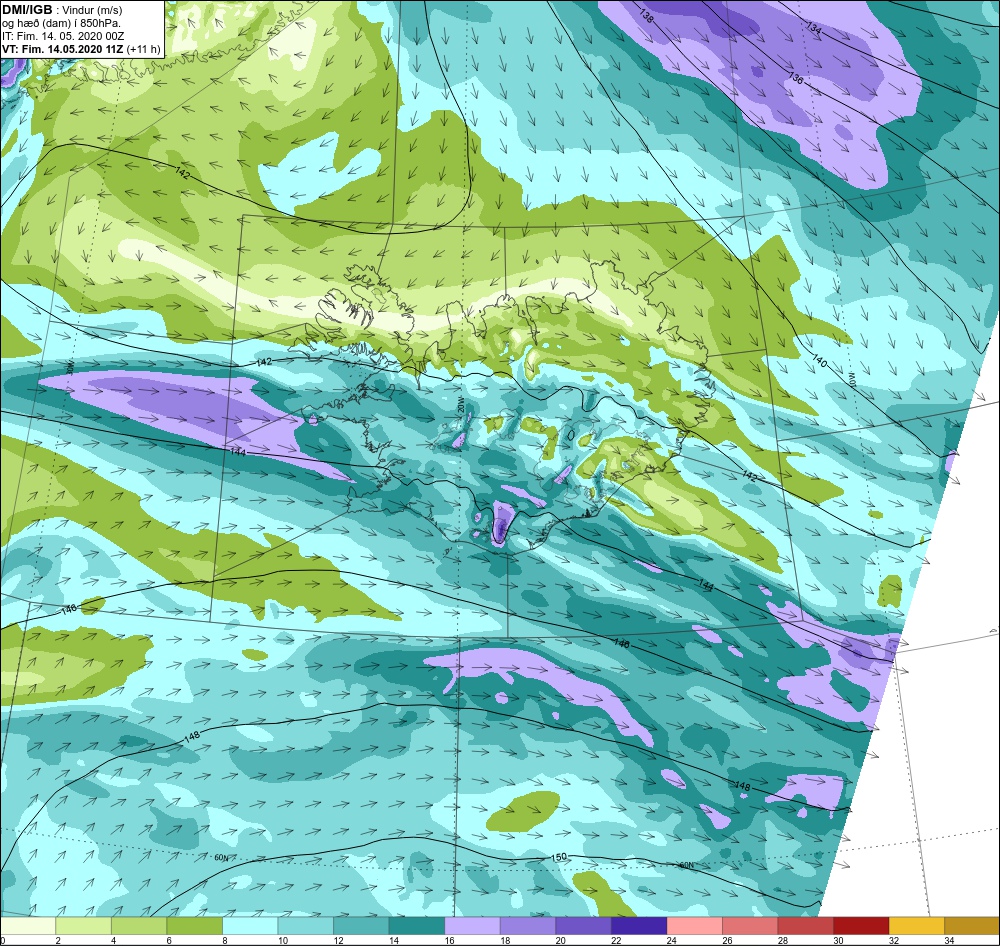Image resolution: width=1000 pixels, height=946 pixels.
Task: Click the 'VT: Fim. 14.05.2020 11Z' valid time
Action: point(63,49)
